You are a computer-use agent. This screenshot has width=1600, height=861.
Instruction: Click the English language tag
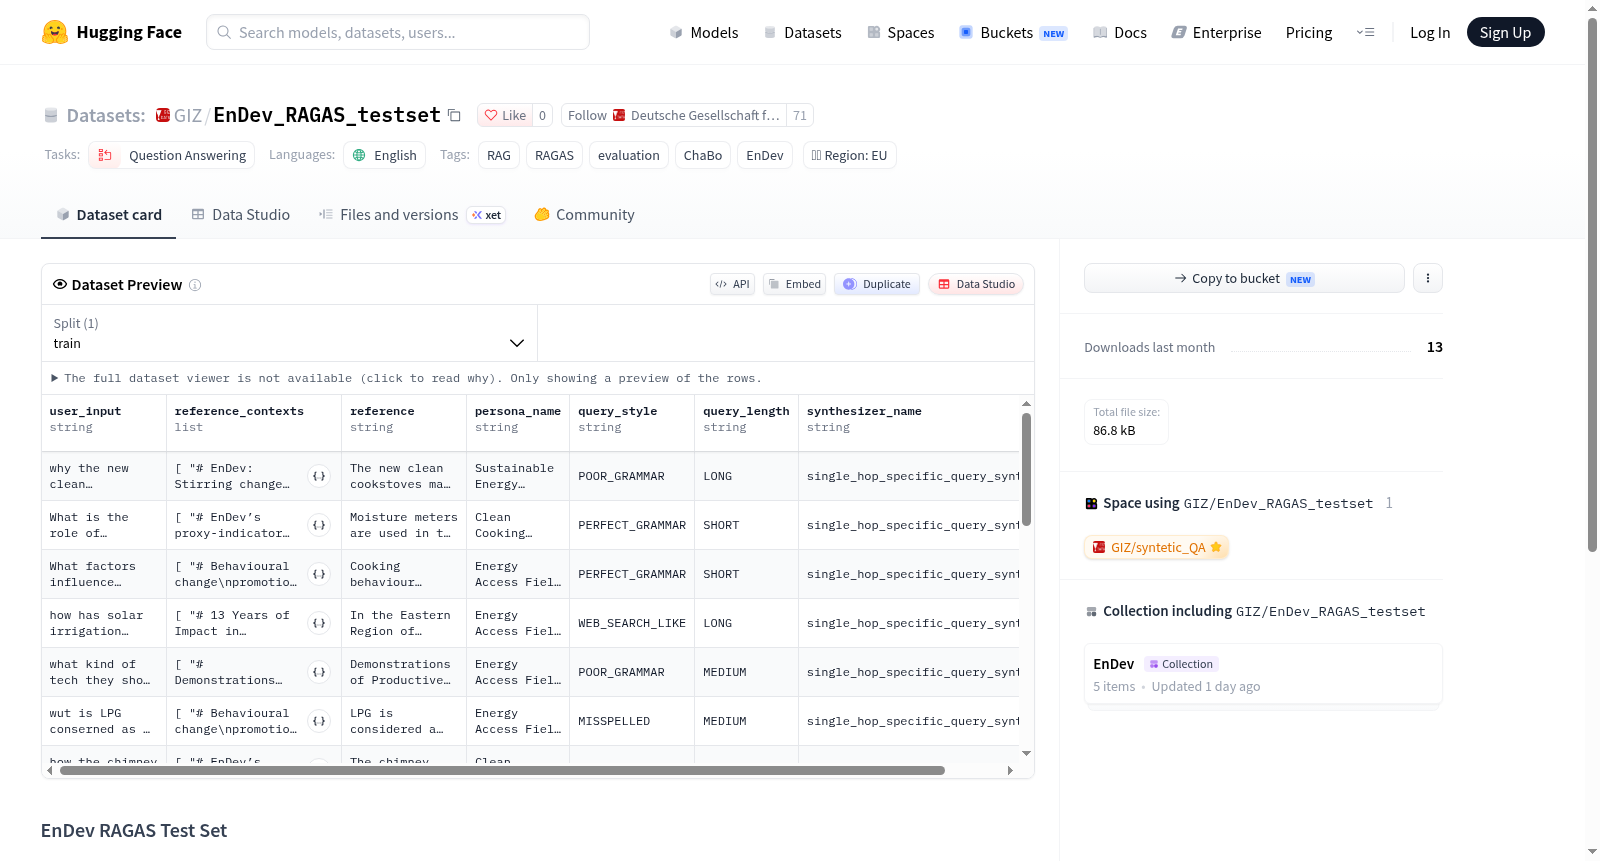385,155
